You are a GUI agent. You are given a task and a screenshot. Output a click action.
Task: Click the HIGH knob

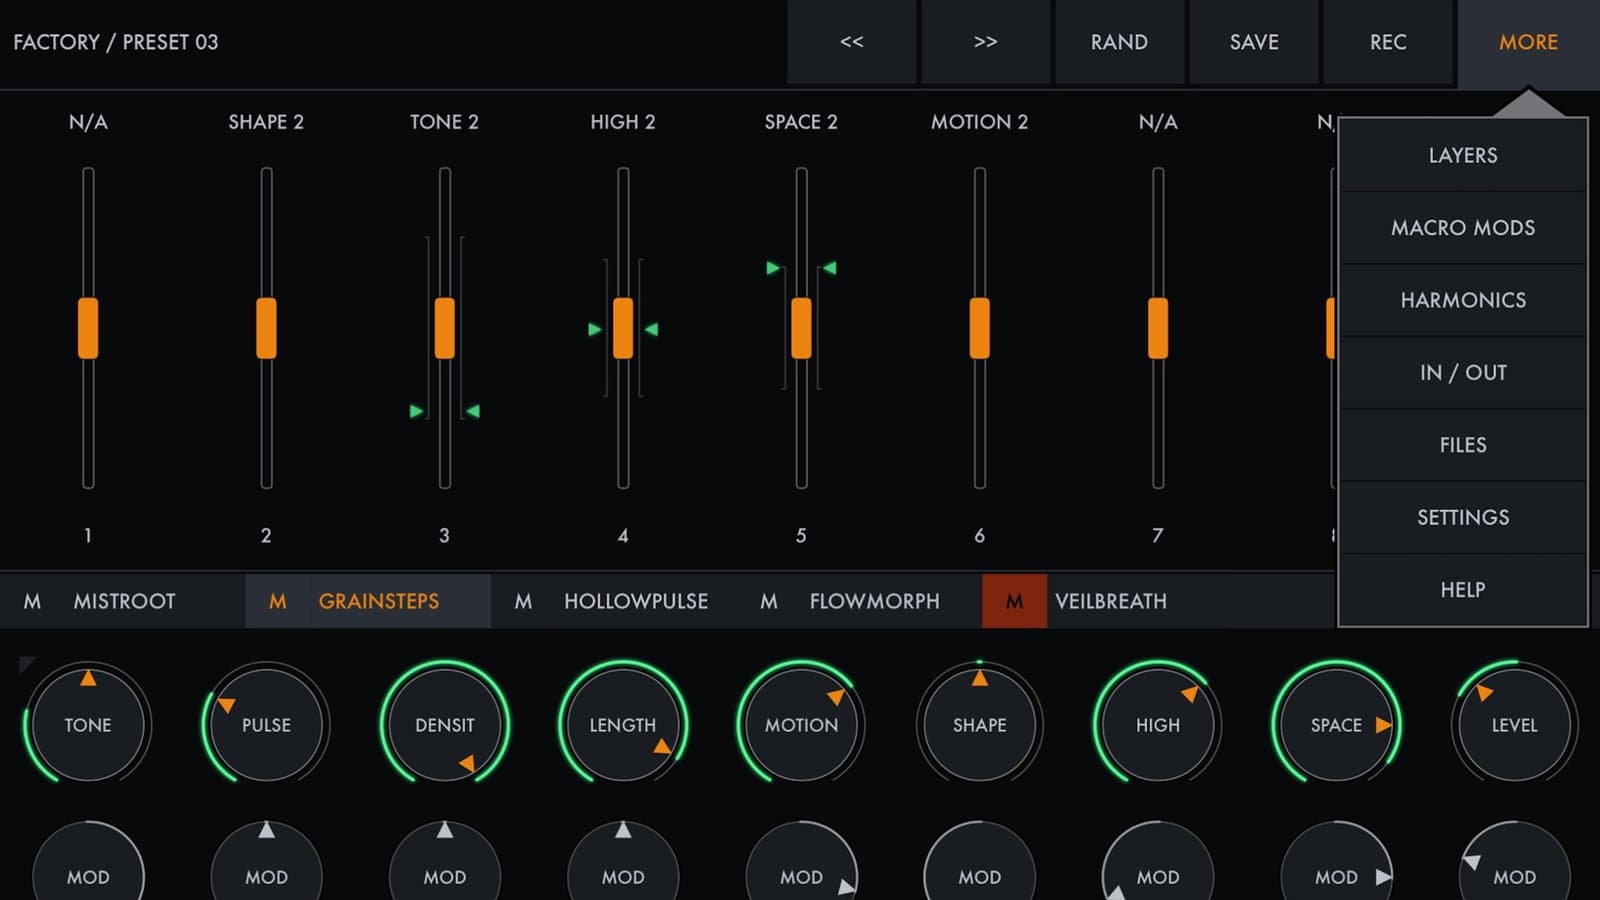coord(1158,724)
